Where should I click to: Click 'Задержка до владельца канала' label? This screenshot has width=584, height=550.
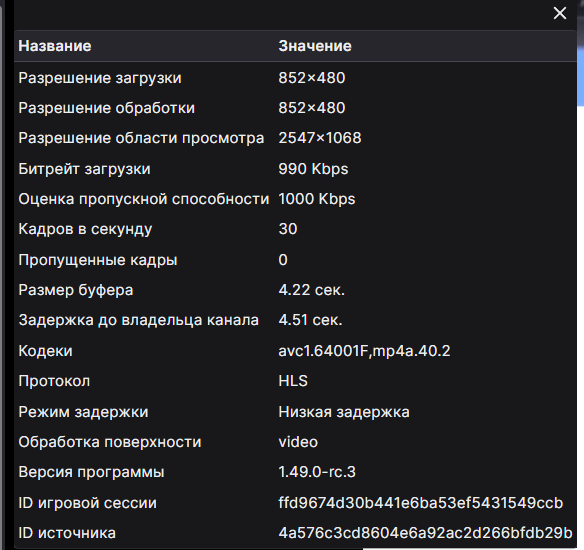[x=139, y=320]
